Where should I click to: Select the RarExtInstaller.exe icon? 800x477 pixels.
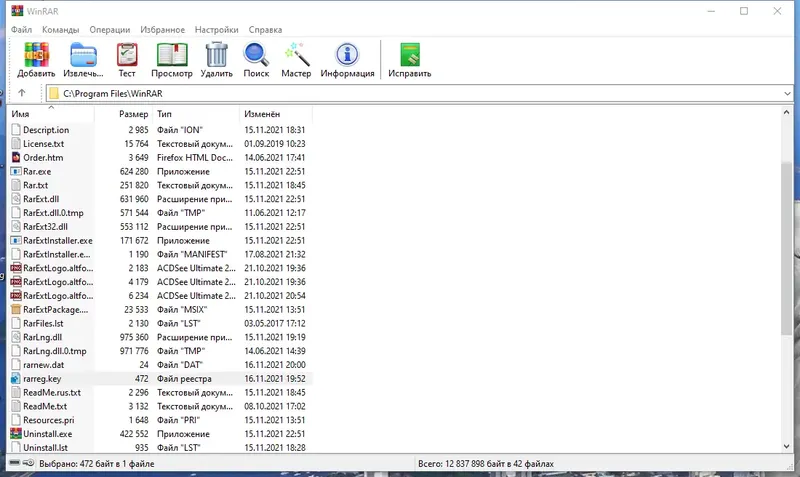[x=16, y=240]
